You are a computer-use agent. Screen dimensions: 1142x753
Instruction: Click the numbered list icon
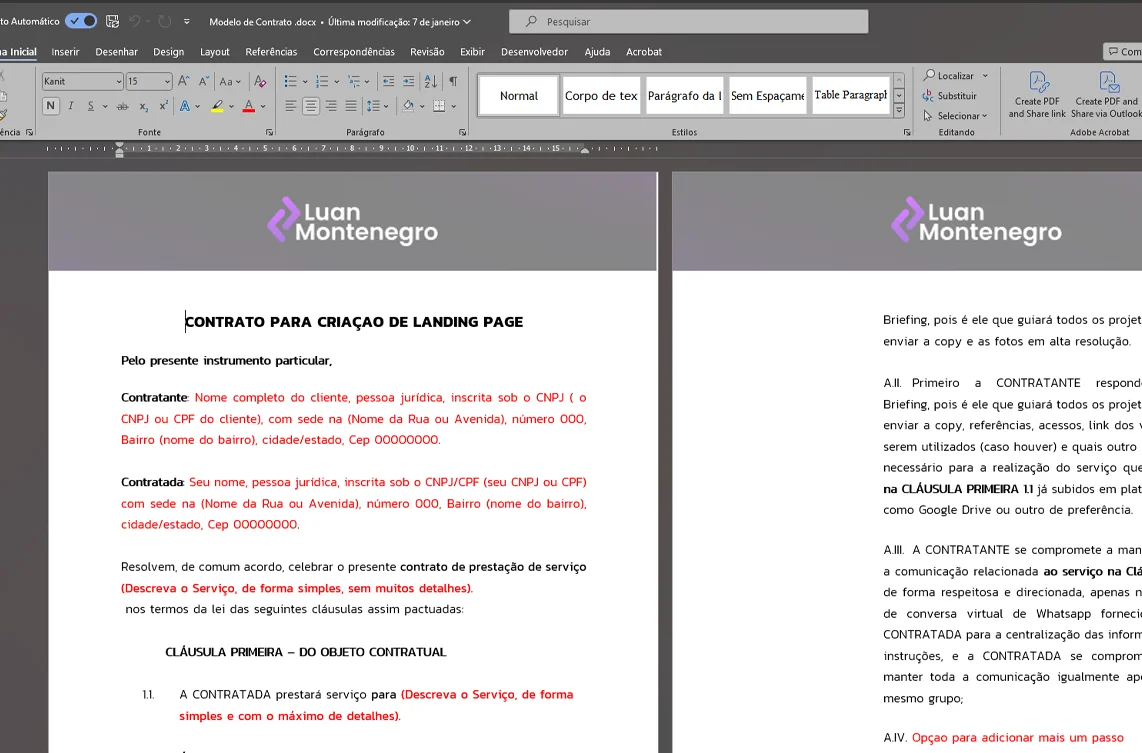click(x=322, y=81)
